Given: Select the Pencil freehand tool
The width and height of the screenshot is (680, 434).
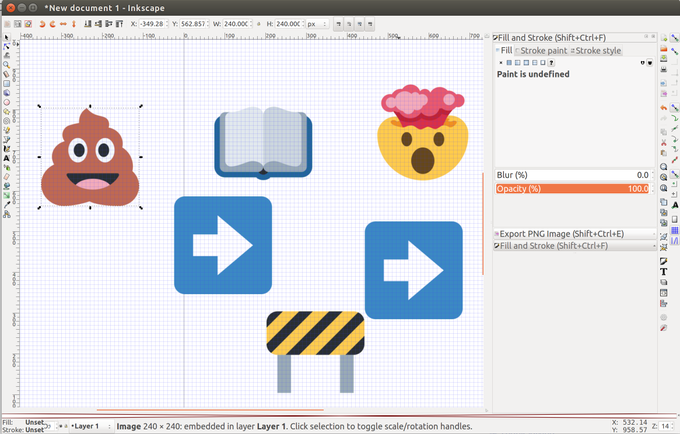Looking at the screenshot, I should (7, 130).
